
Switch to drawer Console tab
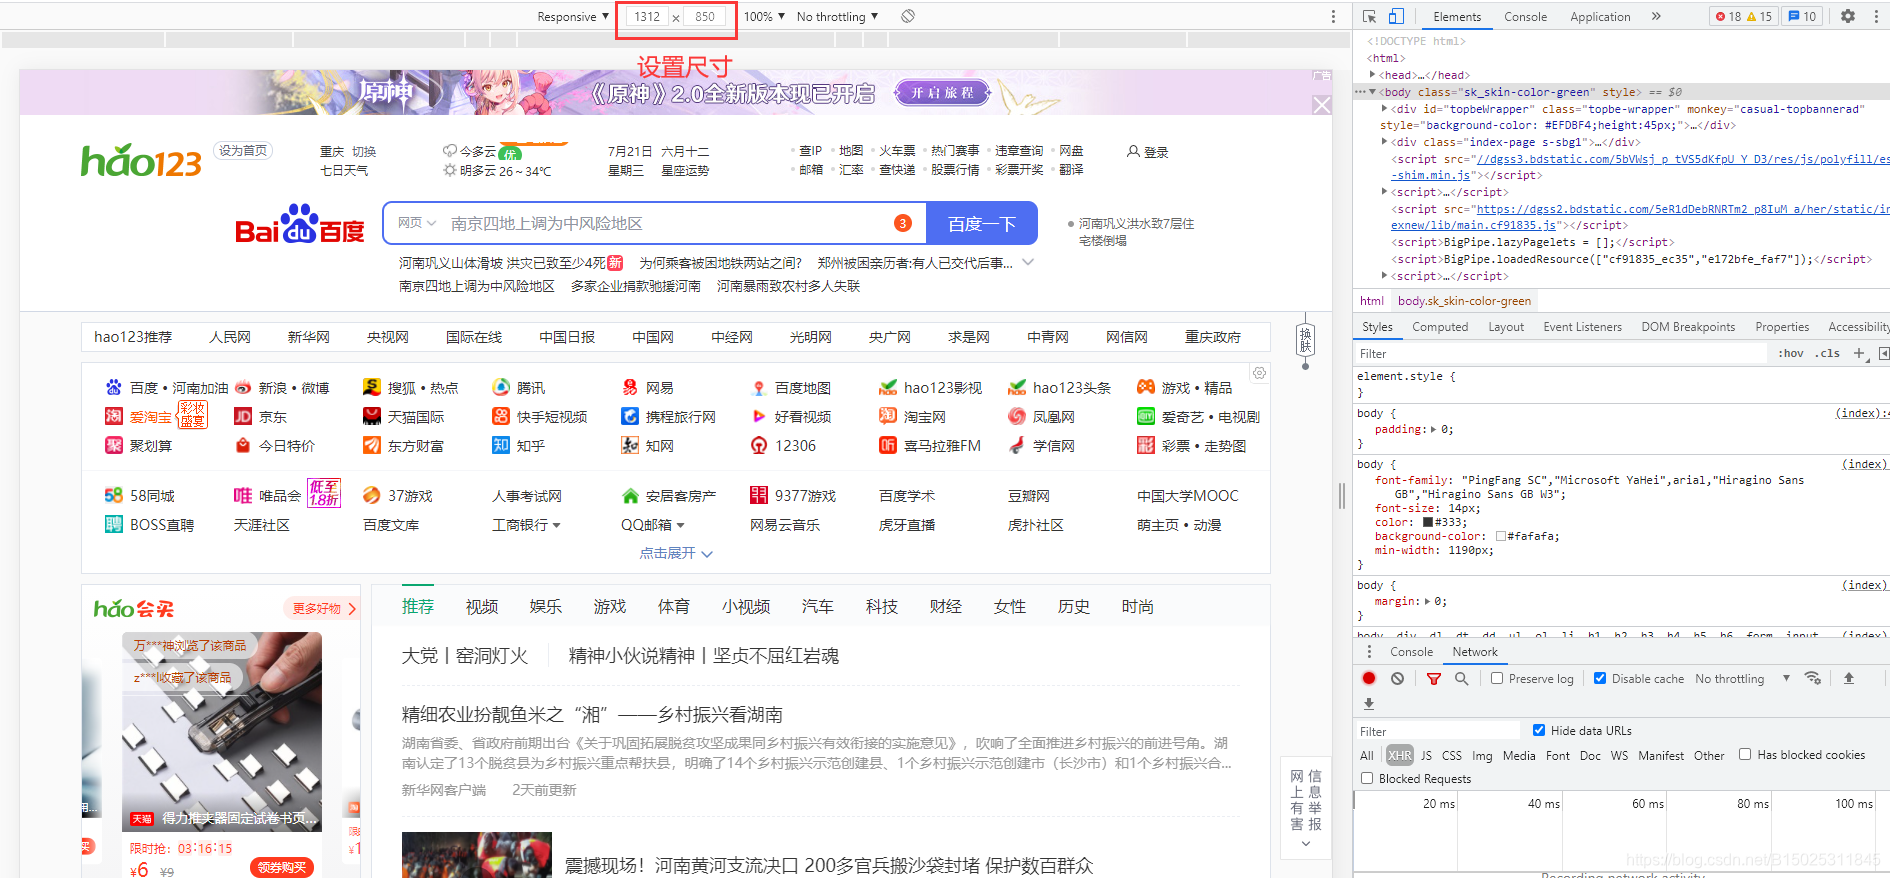1411,652
